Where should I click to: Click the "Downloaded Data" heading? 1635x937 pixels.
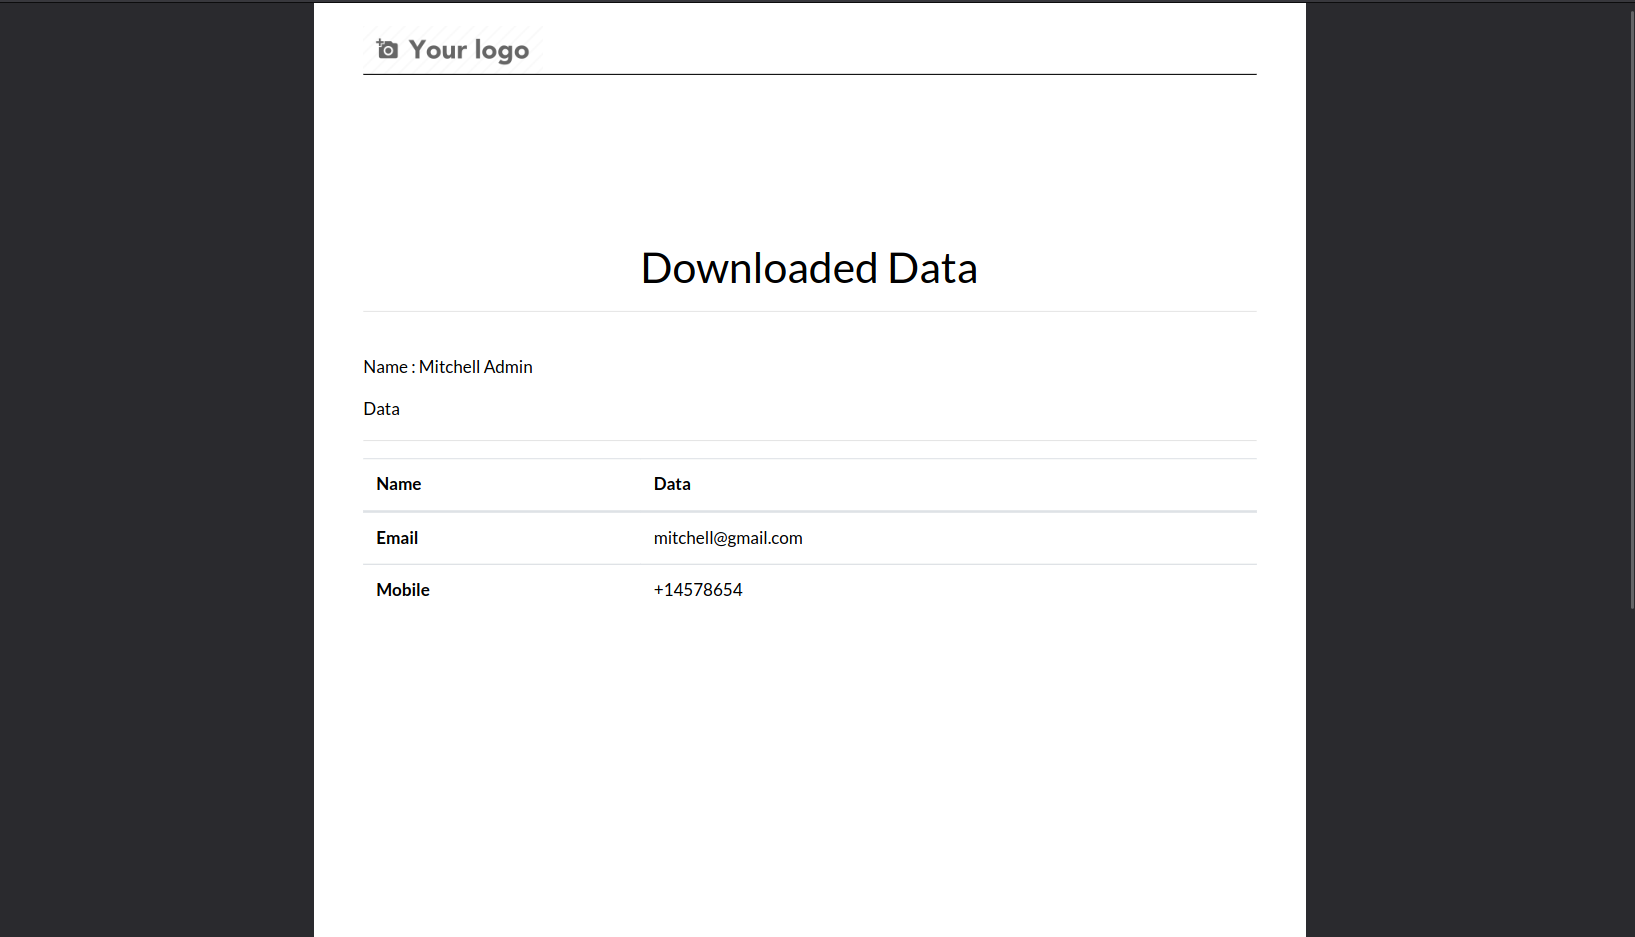809,268
